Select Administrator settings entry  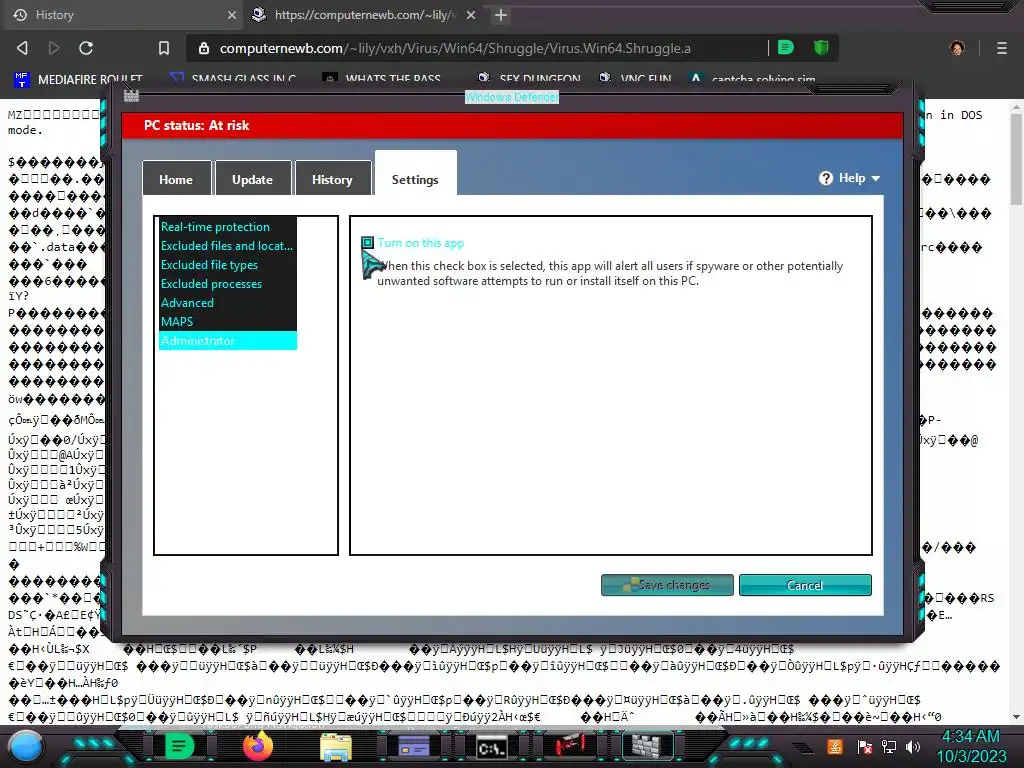227,340
